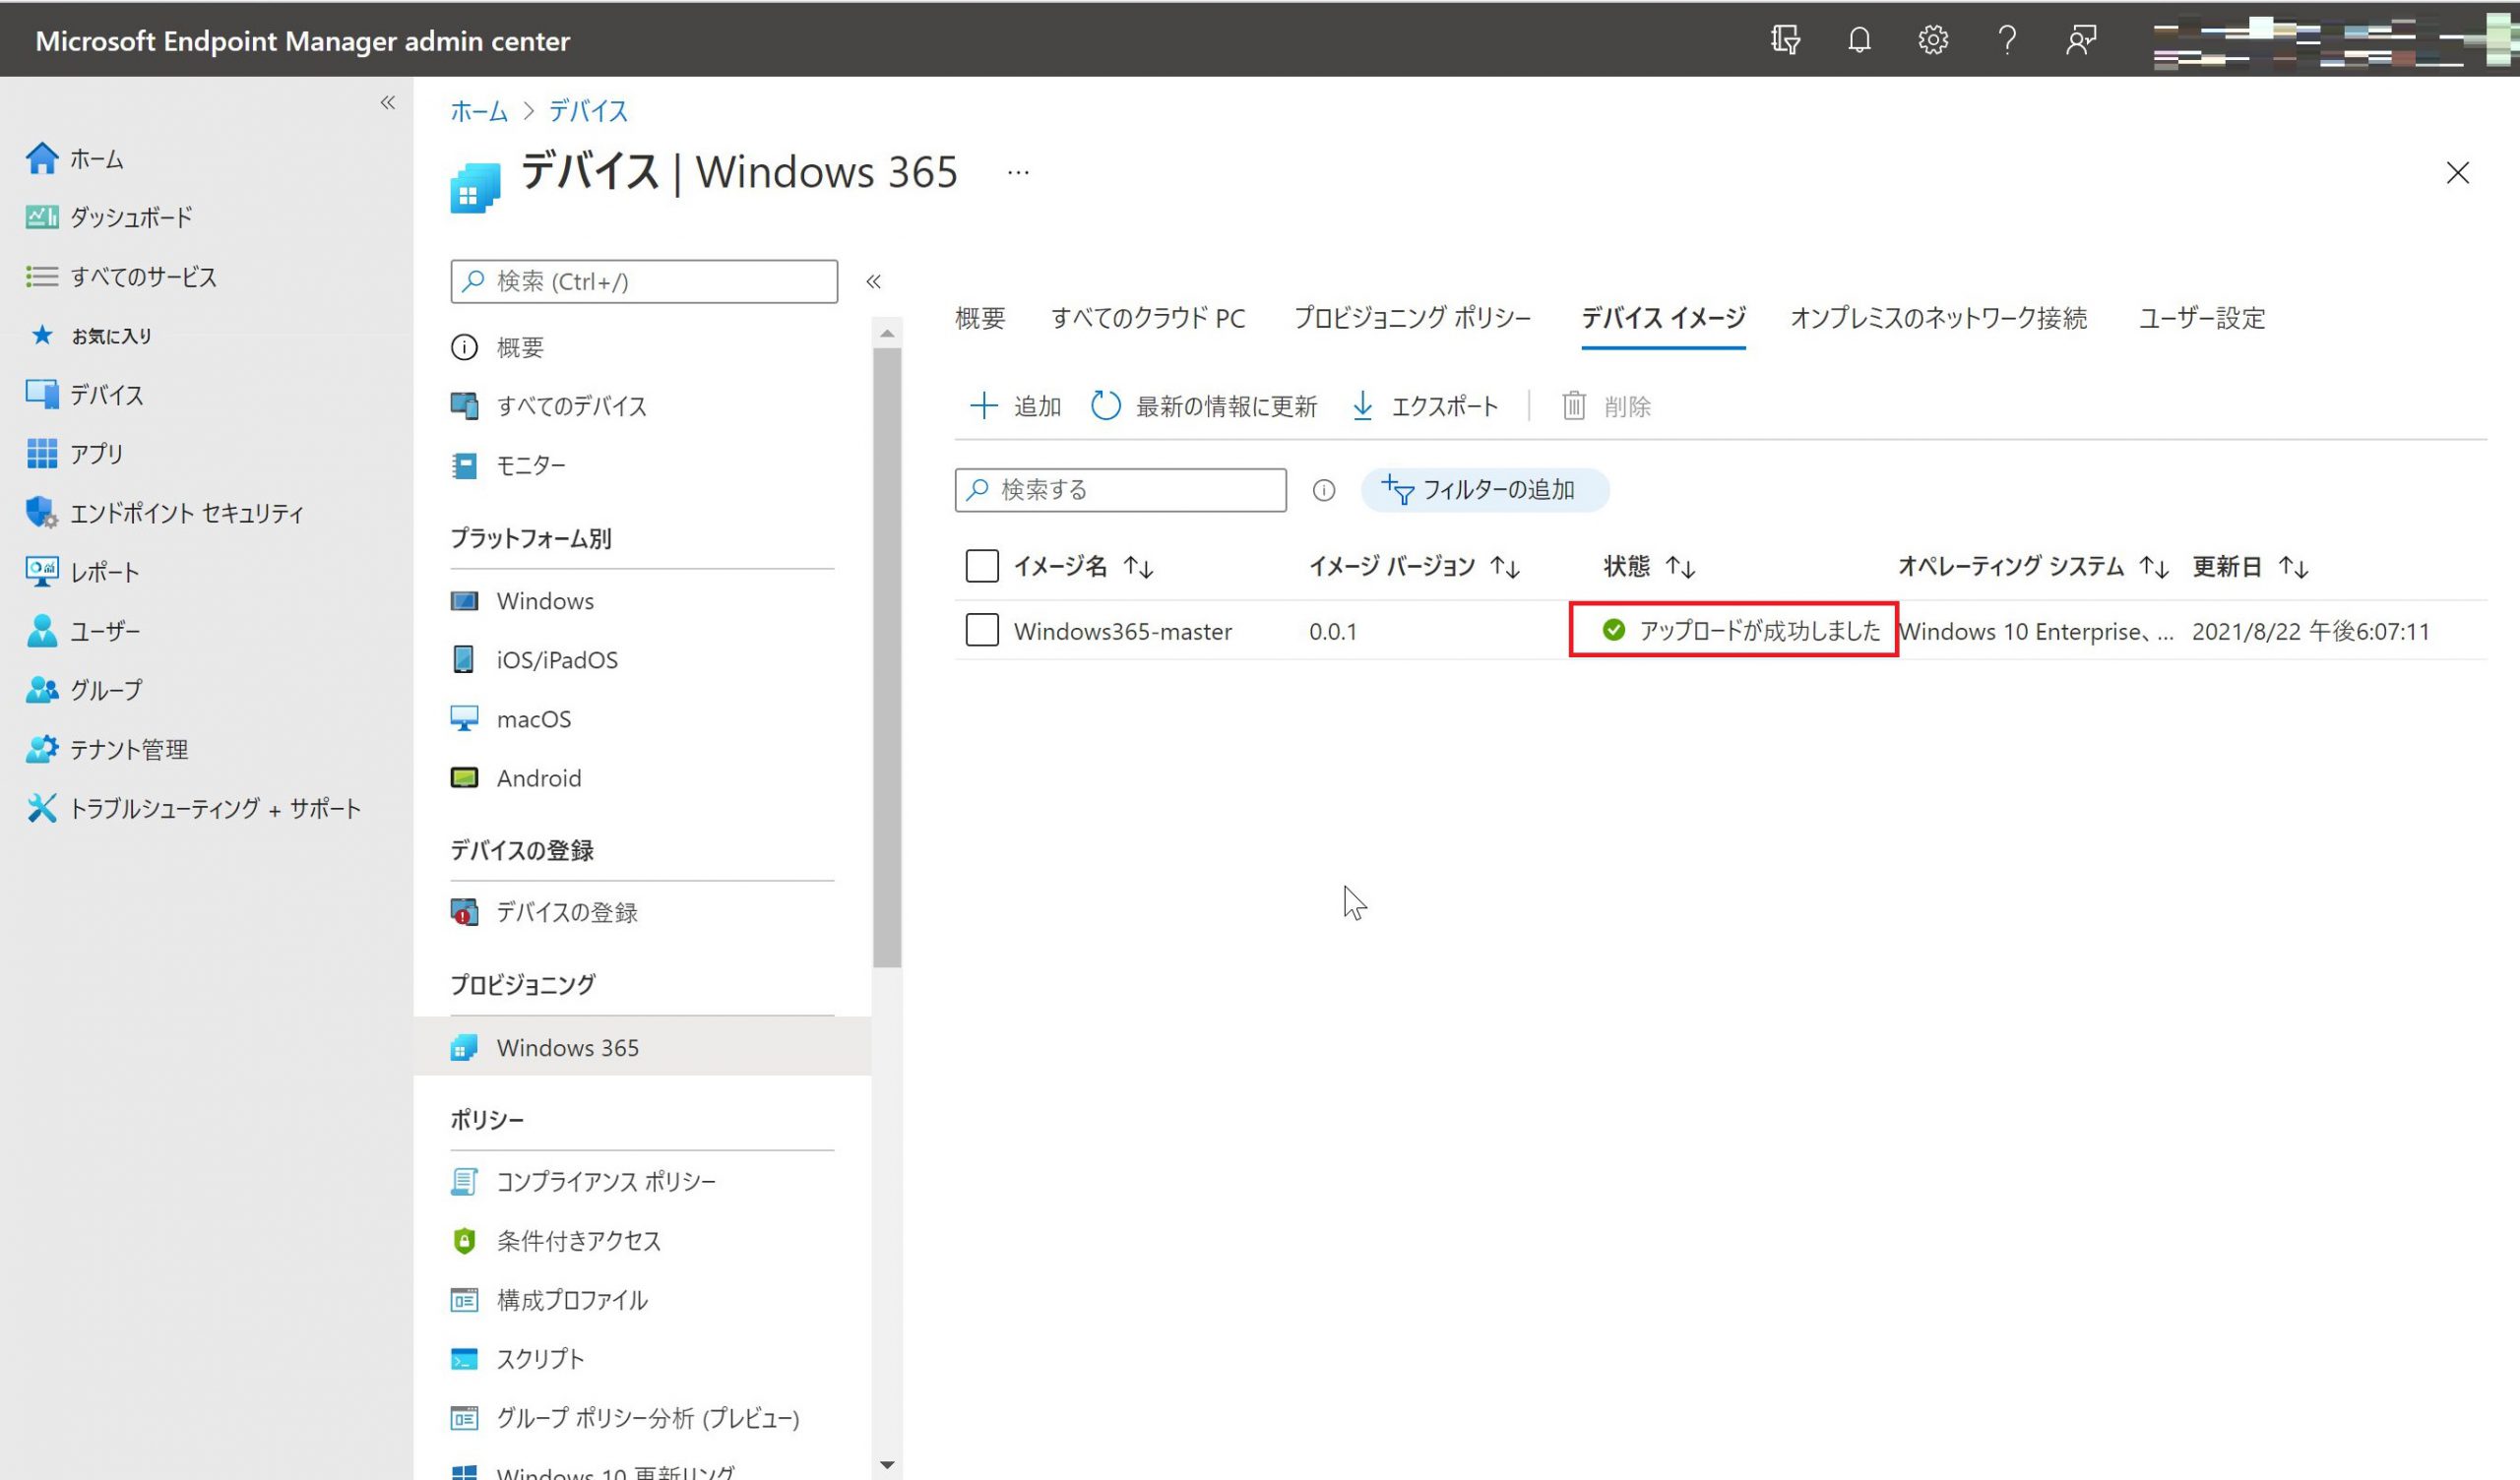Click the Endpoint Security shield icon
The width and height of the screenshot is (2520, 1480).
click(41, 513)
